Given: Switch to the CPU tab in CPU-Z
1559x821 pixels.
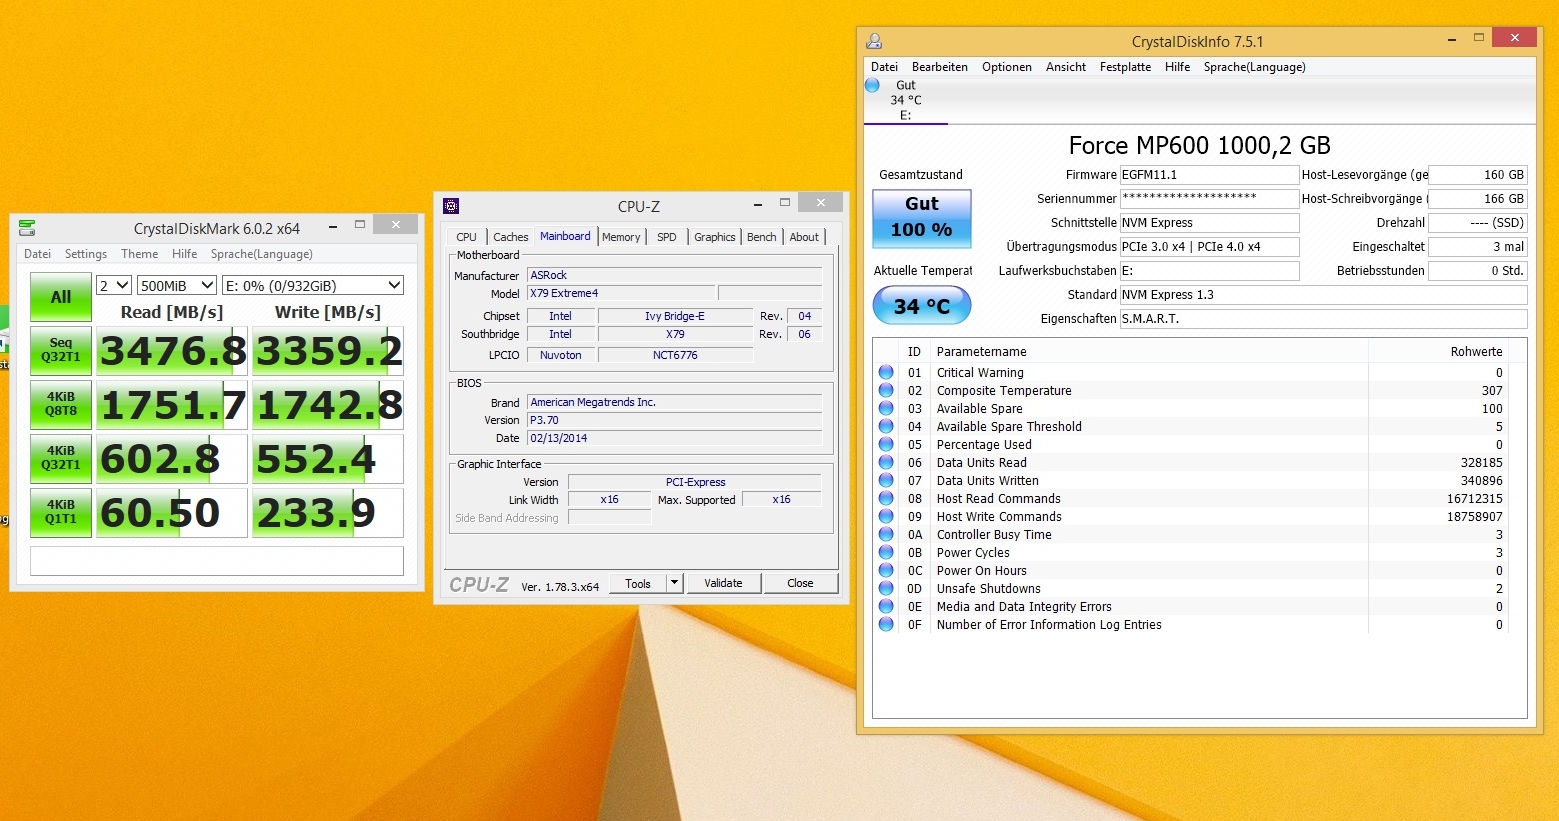Looking at the screenshot, I should coord(467,237).
